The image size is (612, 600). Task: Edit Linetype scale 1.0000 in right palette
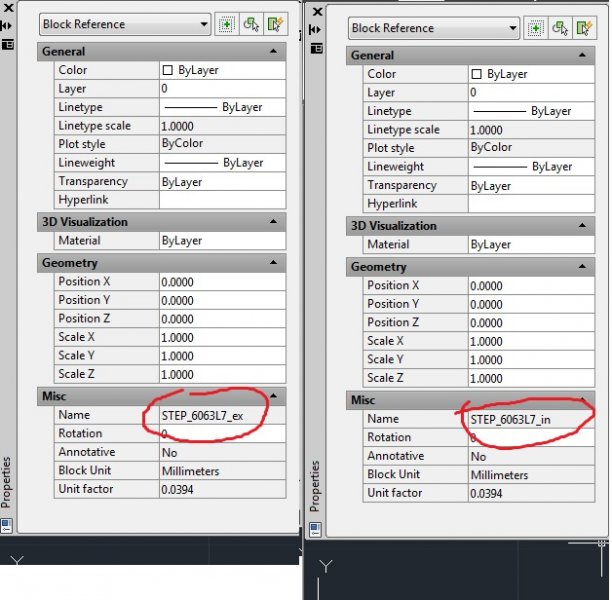click(x=532, y=130)
